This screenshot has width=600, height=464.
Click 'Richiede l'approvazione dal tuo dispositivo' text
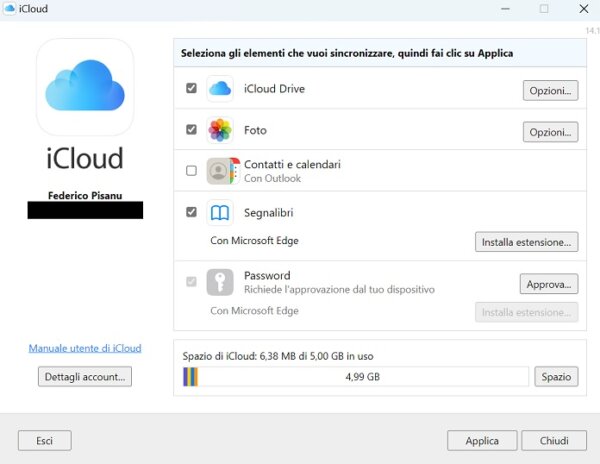339,289
